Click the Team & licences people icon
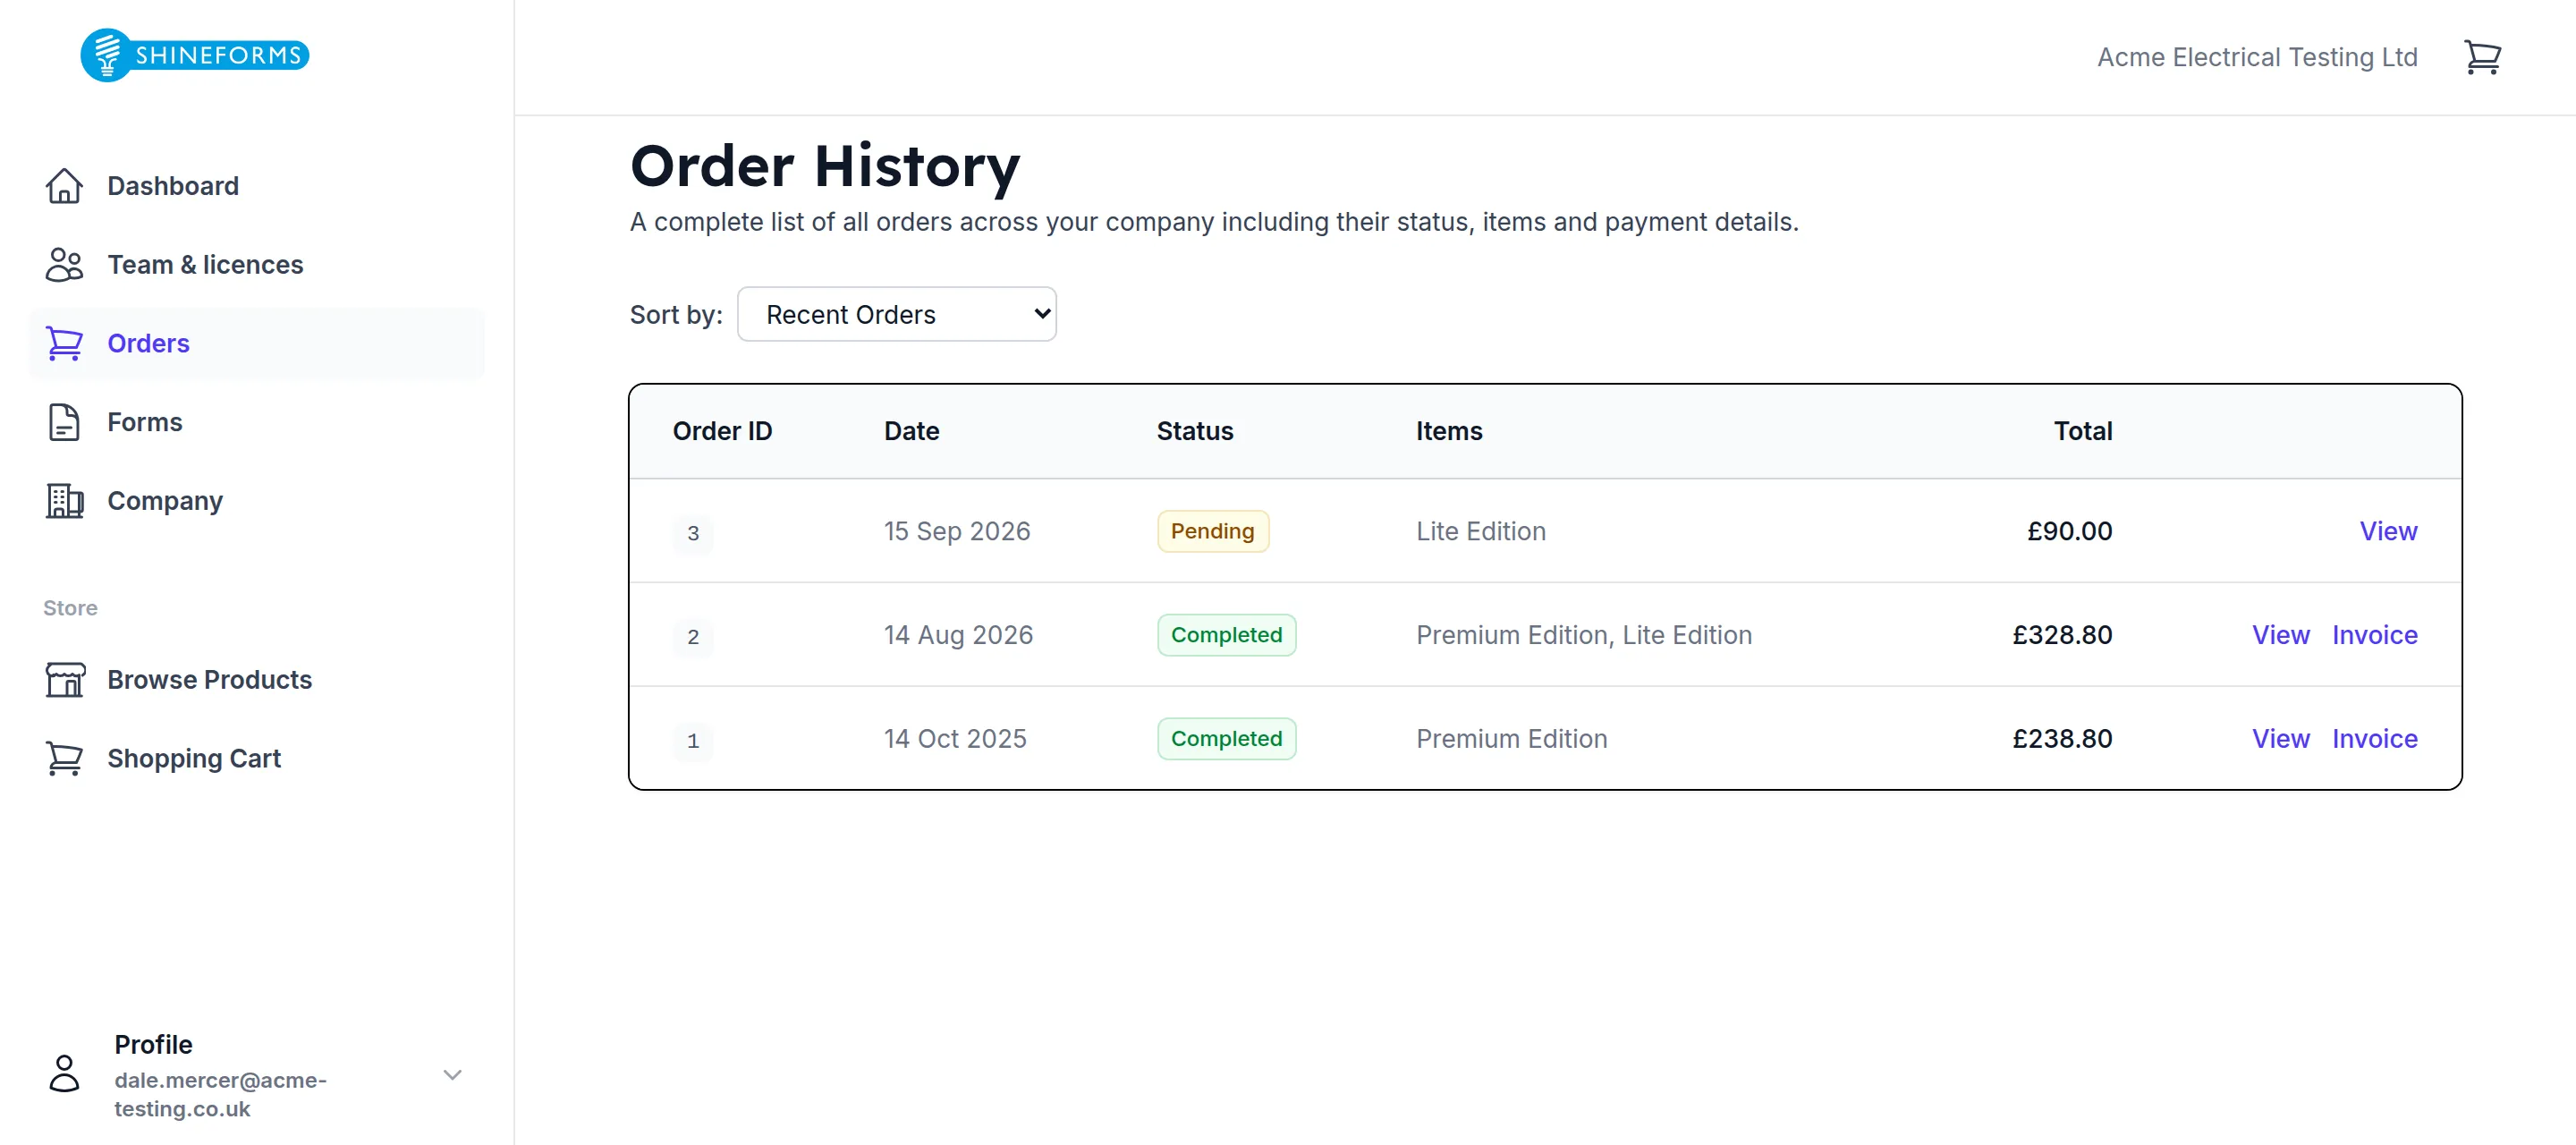This screenshot has height=1145, width=2576. 64,265
